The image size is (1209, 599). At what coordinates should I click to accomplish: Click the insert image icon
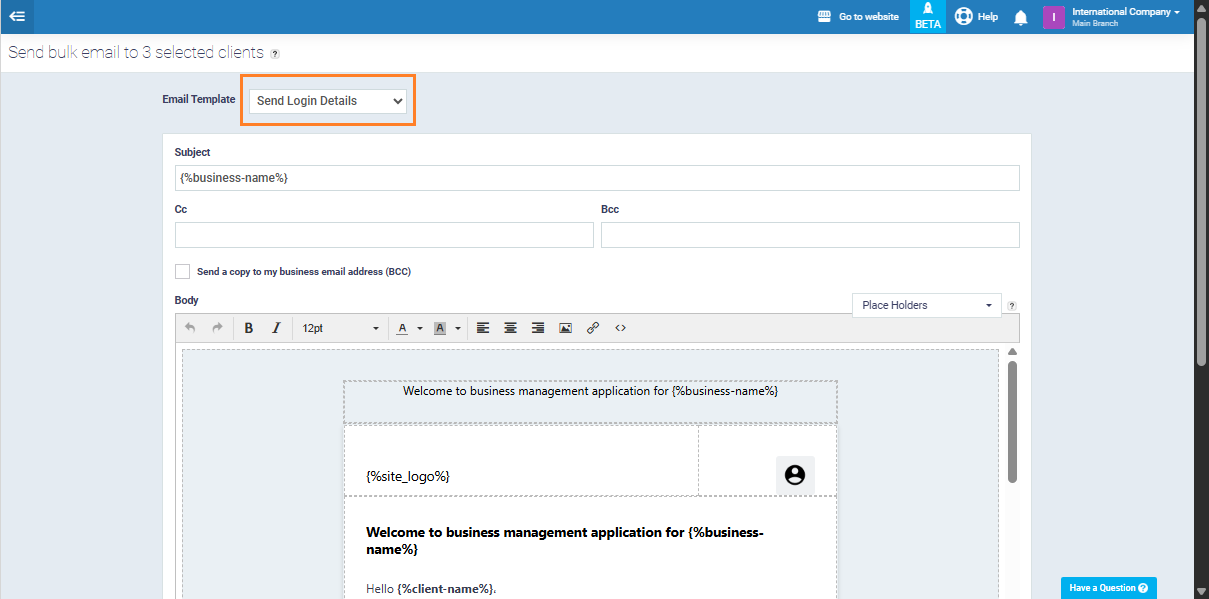[x=565, y=328]
